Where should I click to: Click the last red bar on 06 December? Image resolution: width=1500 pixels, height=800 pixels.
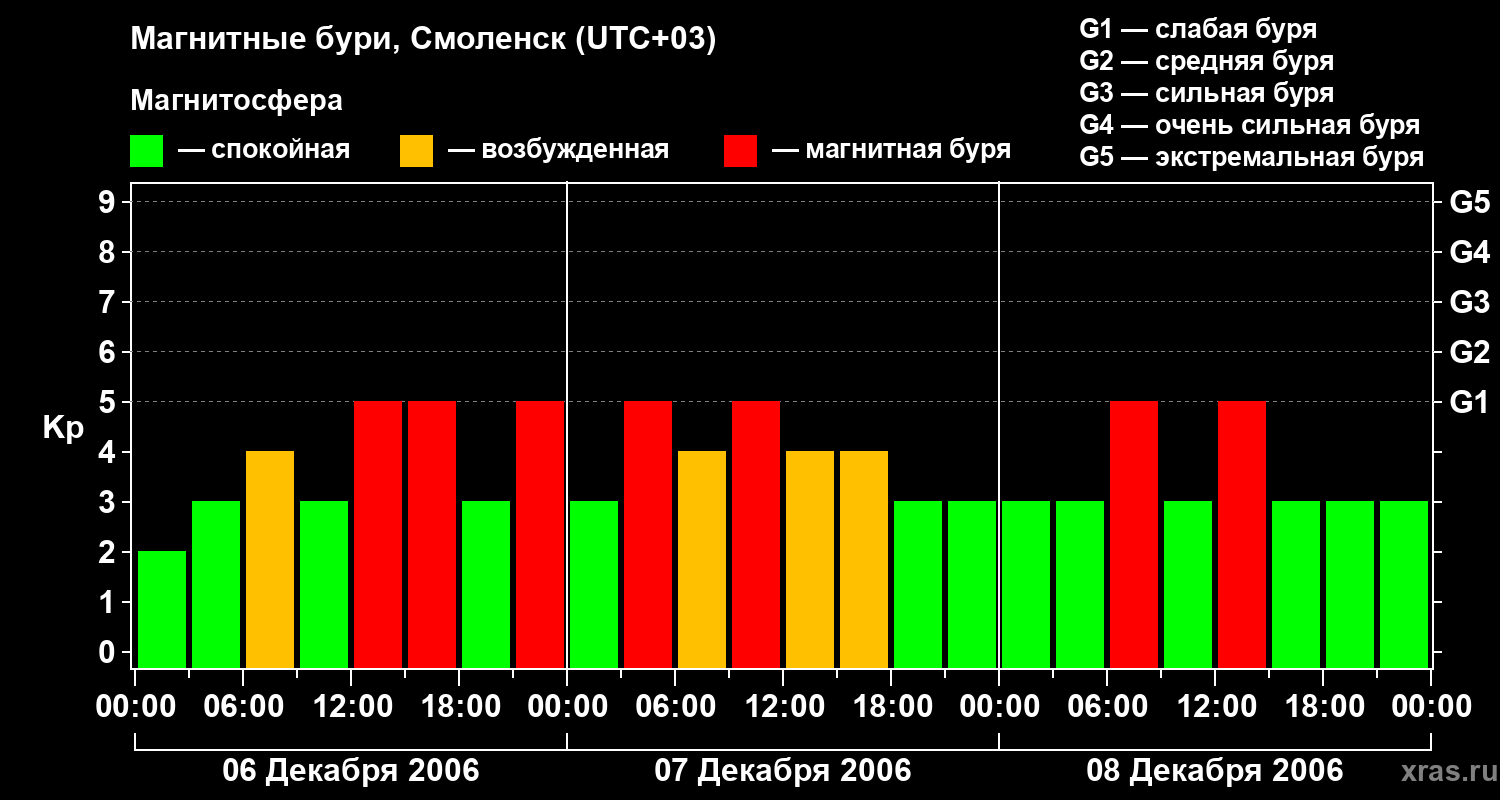pos(540,534)
